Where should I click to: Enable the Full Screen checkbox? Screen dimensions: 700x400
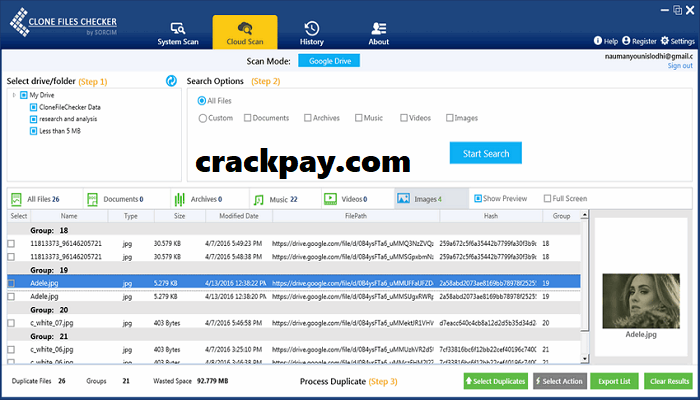coord(547,198)
